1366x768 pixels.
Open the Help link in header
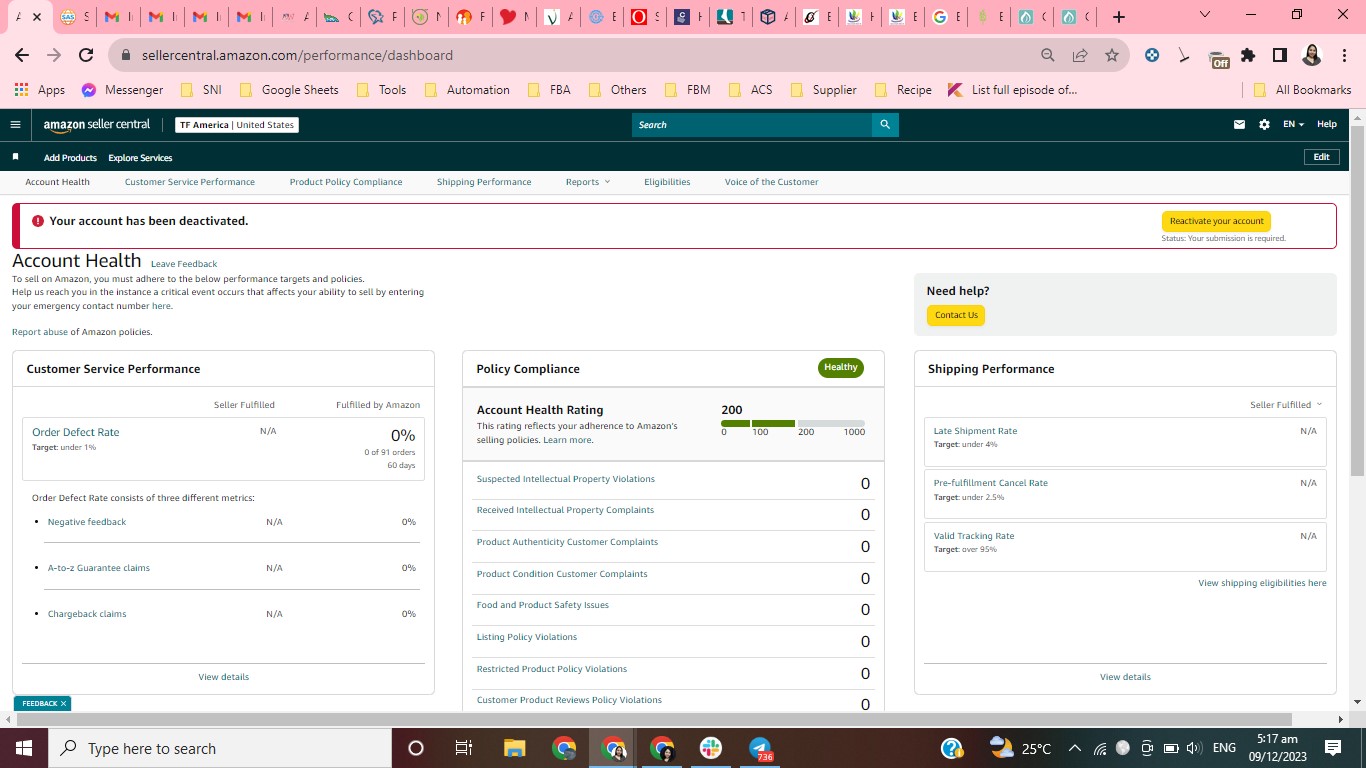1327,125
